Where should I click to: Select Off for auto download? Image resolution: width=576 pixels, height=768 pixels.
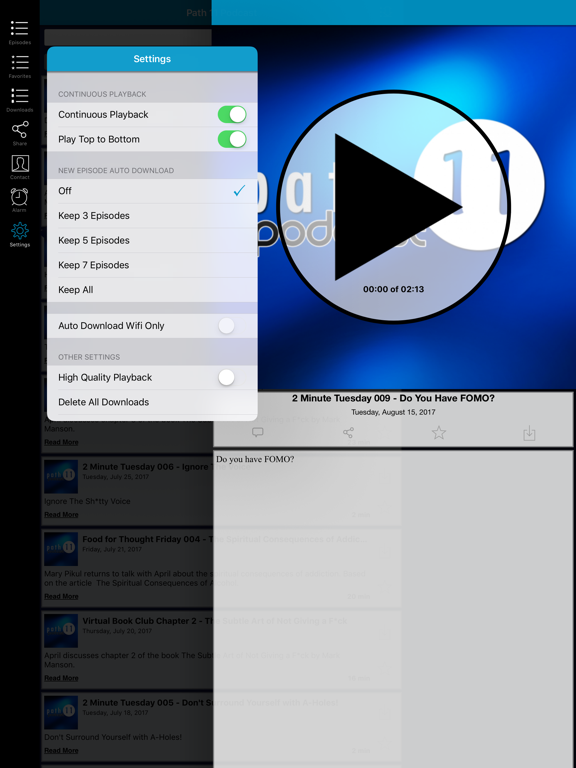coord(152,191)
